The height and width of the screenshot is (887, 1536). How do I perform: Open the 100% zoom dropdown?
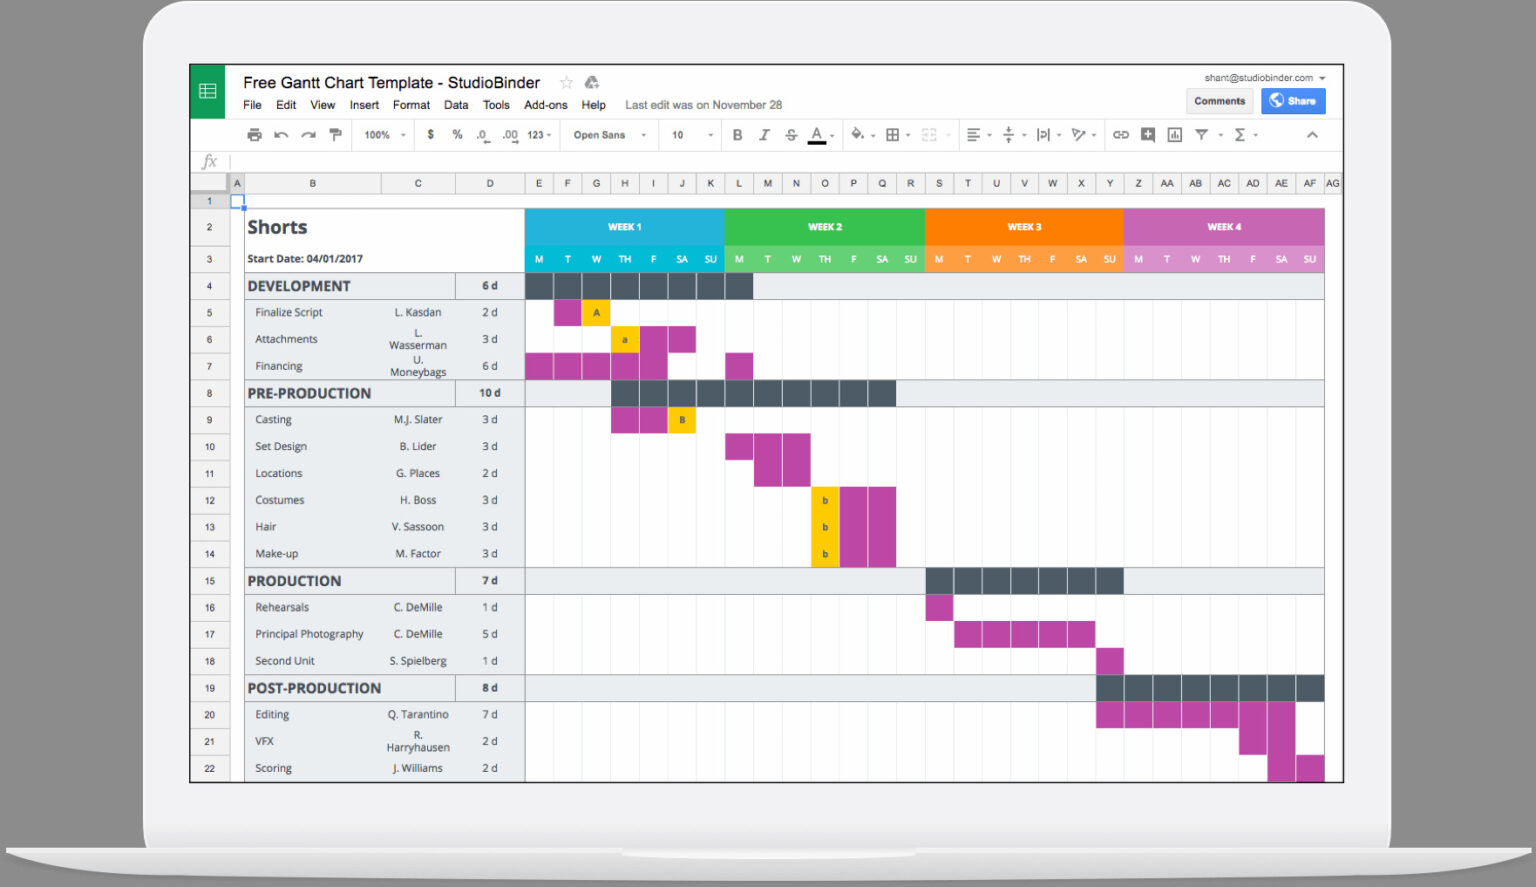(x=384, y=135)
